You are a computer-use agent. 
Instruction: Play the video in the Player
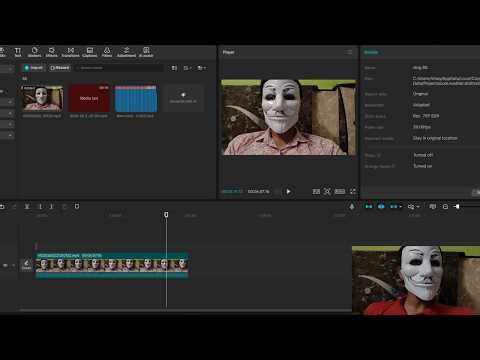[x=289, y=192]
